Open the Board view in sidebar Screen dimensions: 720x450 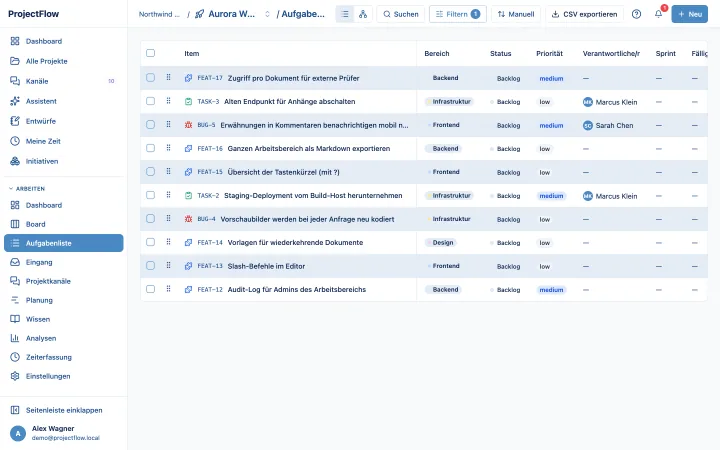(x=64, y=224)
